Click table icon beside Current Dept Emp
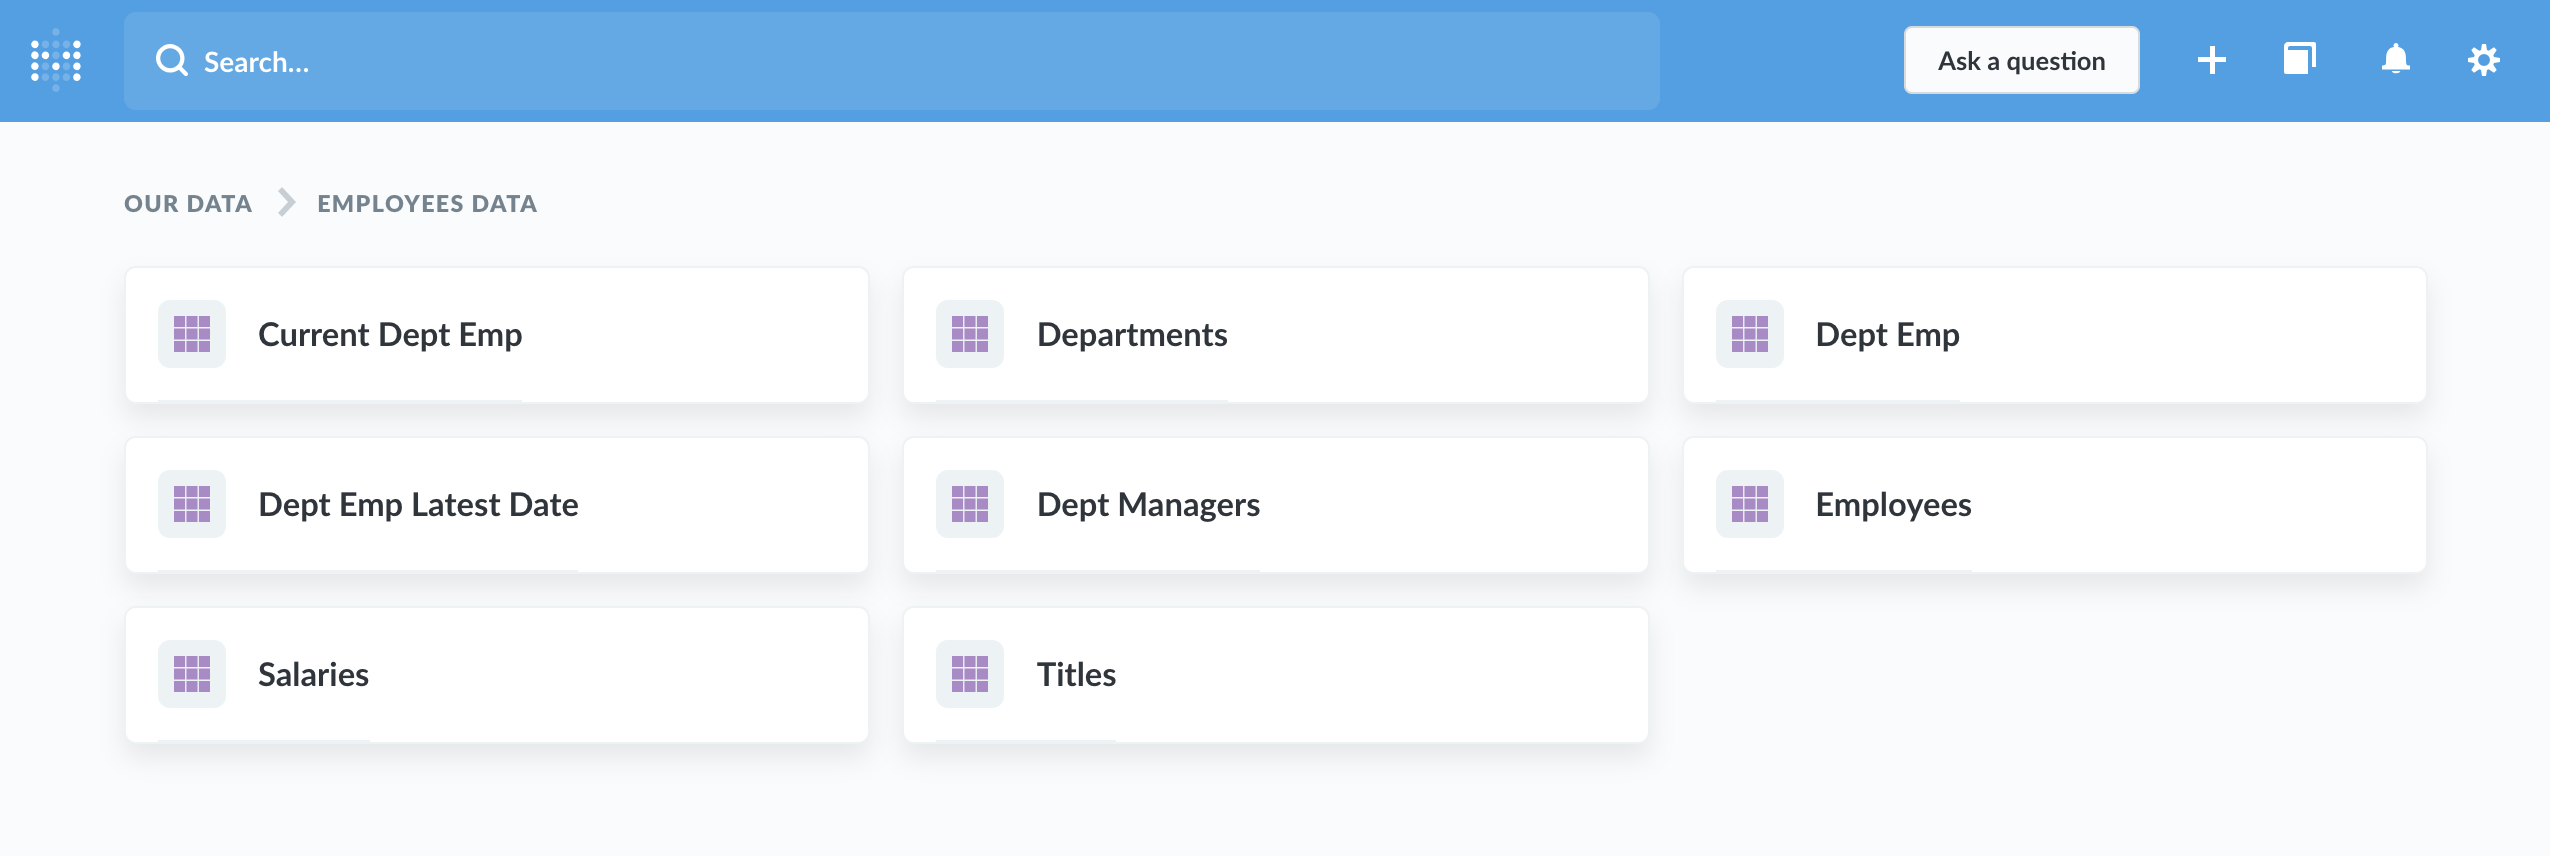Image resolution: width=2550 pixels, height=856 pixels. pos(192,334)
